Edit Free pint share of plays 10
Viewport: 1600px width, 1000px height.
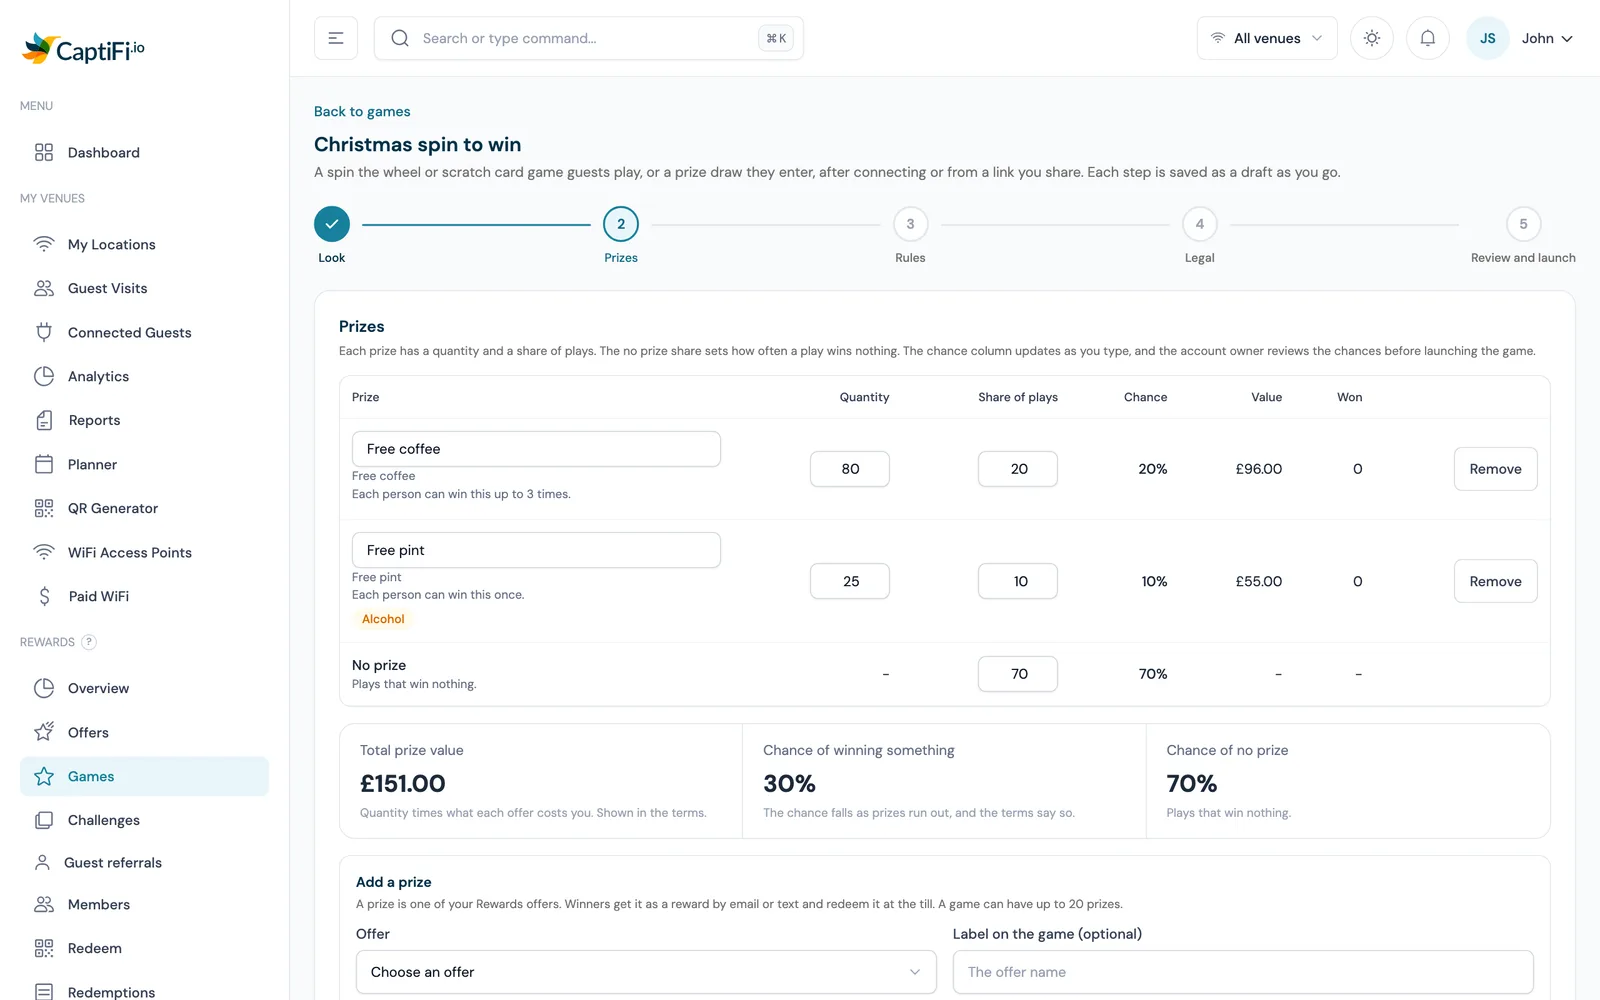coord(1018,581)
